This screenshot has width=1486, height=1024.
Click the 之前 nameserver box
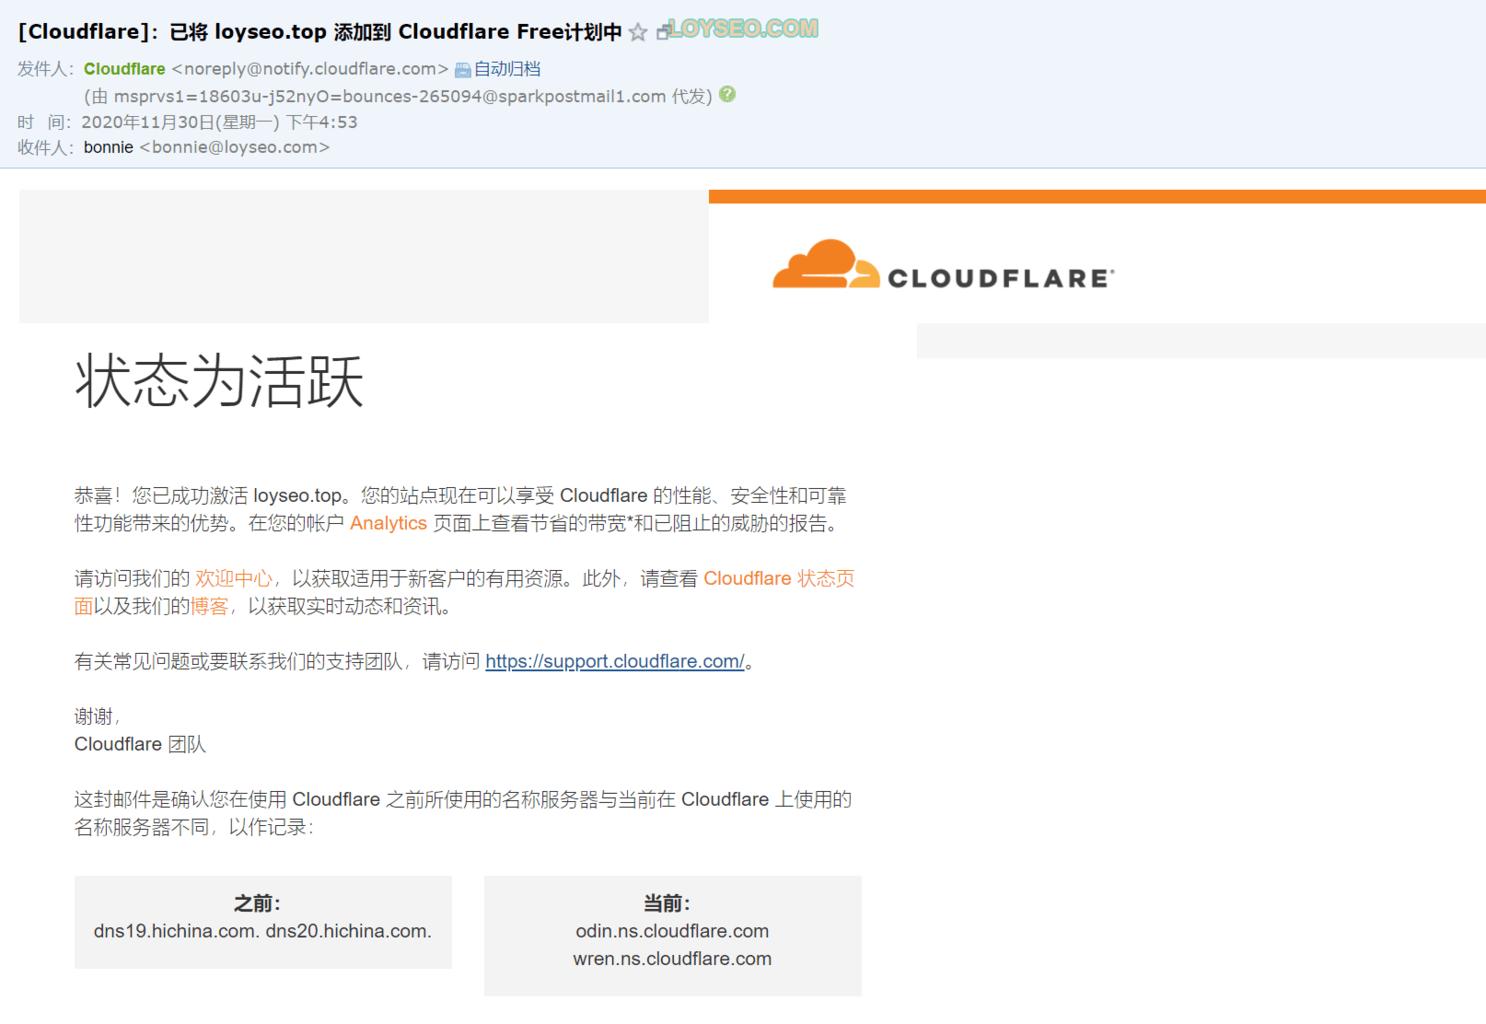click(263, 921)
